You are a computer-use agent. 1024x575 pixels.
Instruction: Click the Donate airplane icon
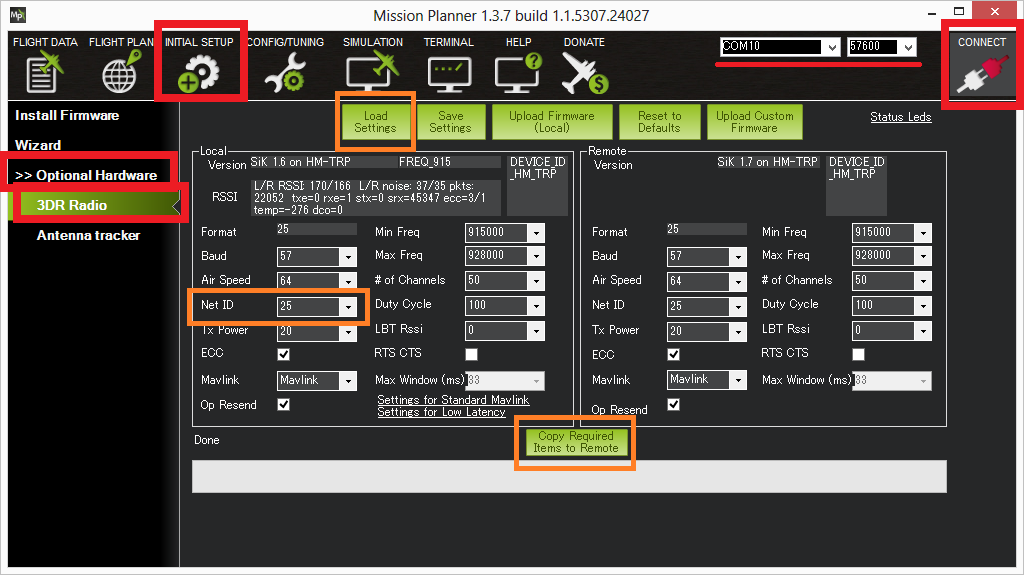point(584,74)
